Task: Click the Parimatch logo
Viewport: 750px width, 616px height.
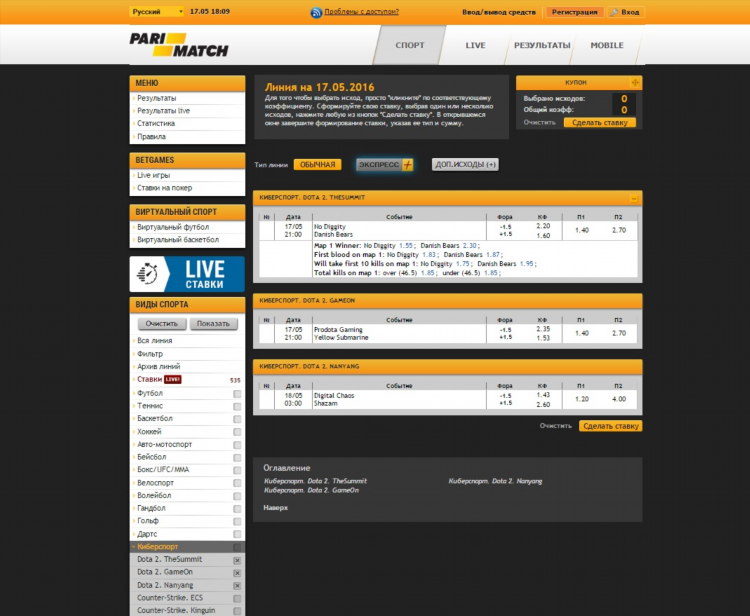Action: pos(179,45)
